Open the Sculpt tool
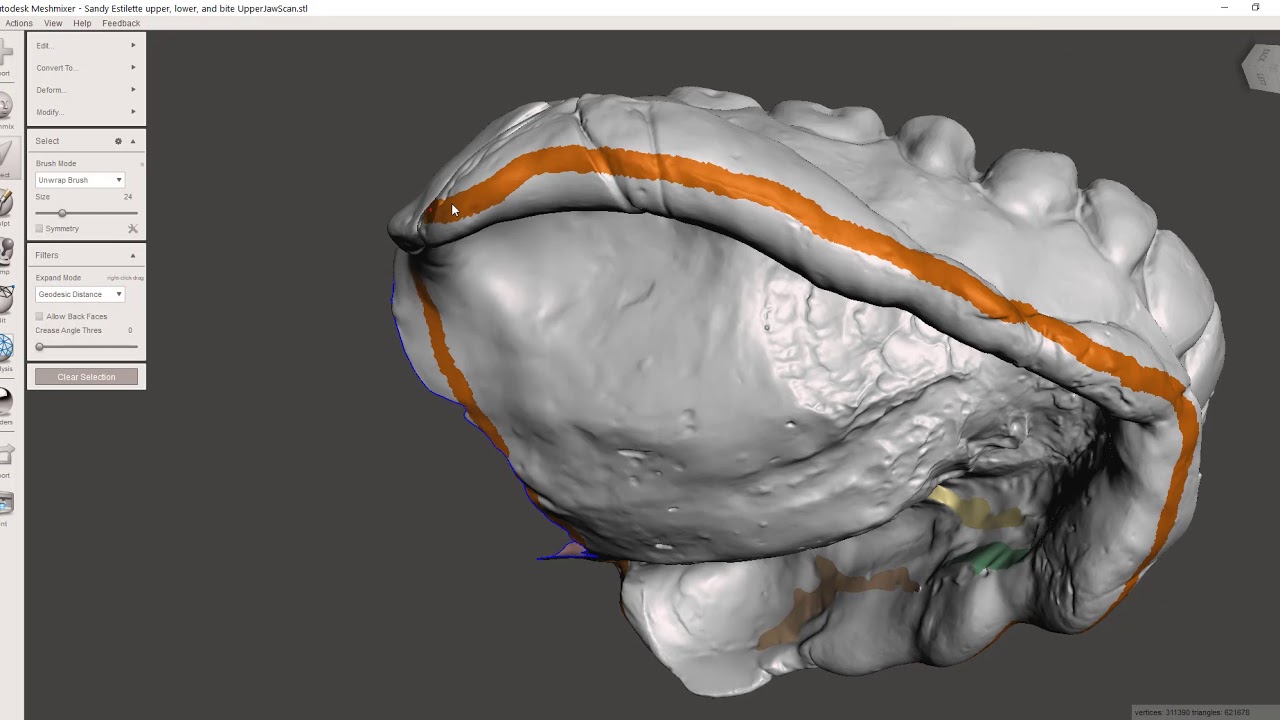The width and height of the screenshot is (1280, 720). pos(5,206)
